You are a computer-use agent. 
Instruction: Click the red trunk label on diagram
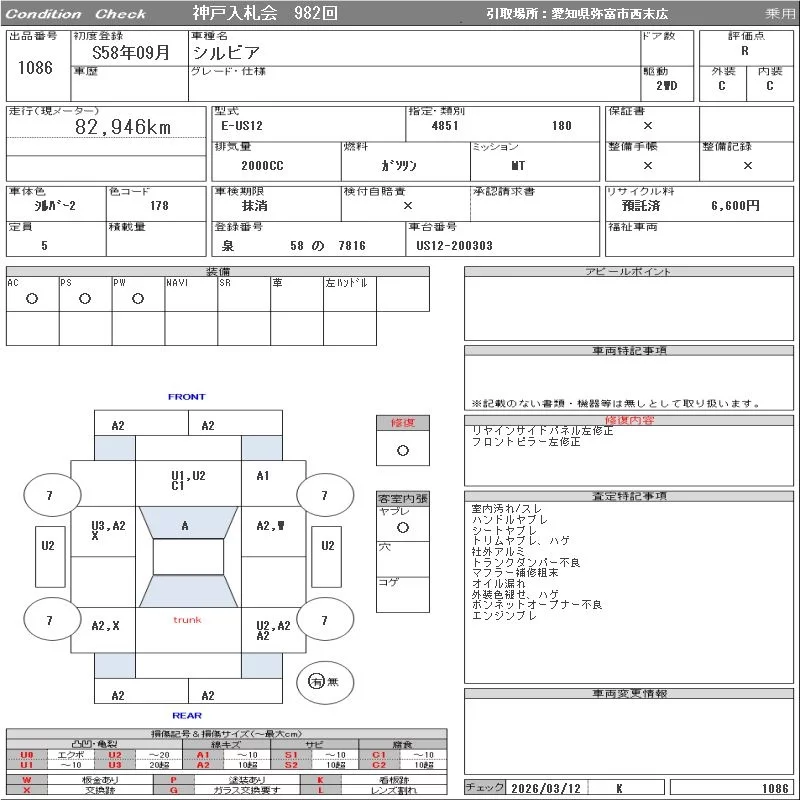click(187, 620)
